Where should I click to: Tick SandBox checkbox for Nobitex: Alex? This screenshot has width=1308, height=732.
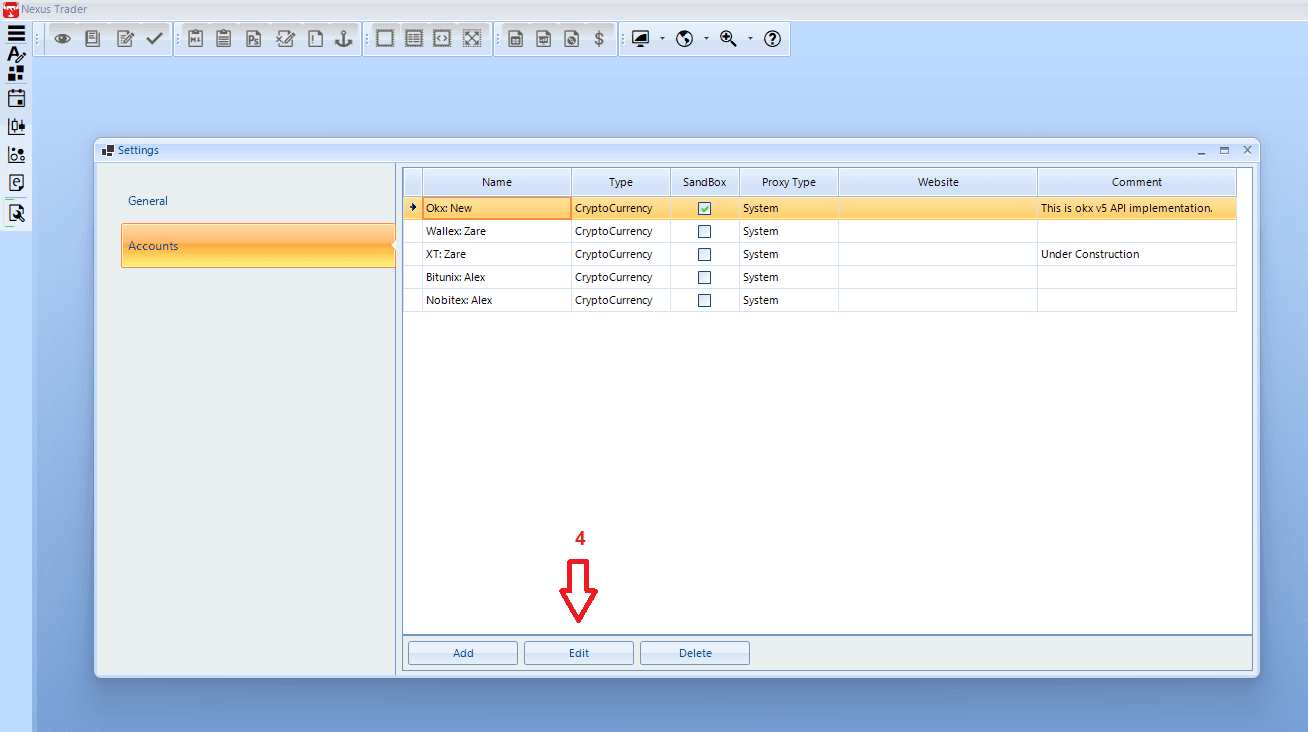click(x=704, y=300)
